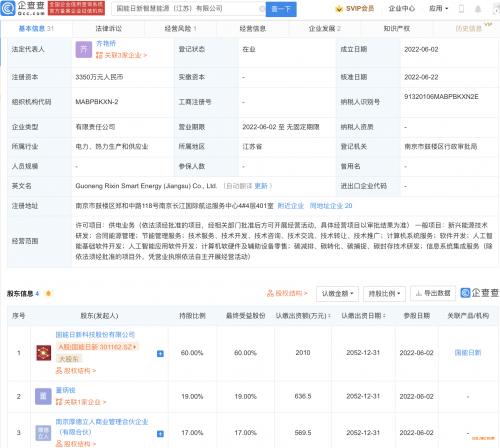Screen dimensions: 500x448
Task: Sort by 认缴出资日期 column header
Action: click(363, 316)
